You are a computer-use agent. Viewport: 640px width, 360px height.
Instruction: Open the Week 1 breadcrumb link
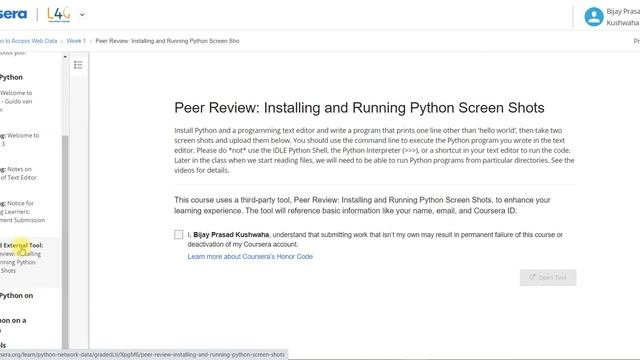click(76, 41)
